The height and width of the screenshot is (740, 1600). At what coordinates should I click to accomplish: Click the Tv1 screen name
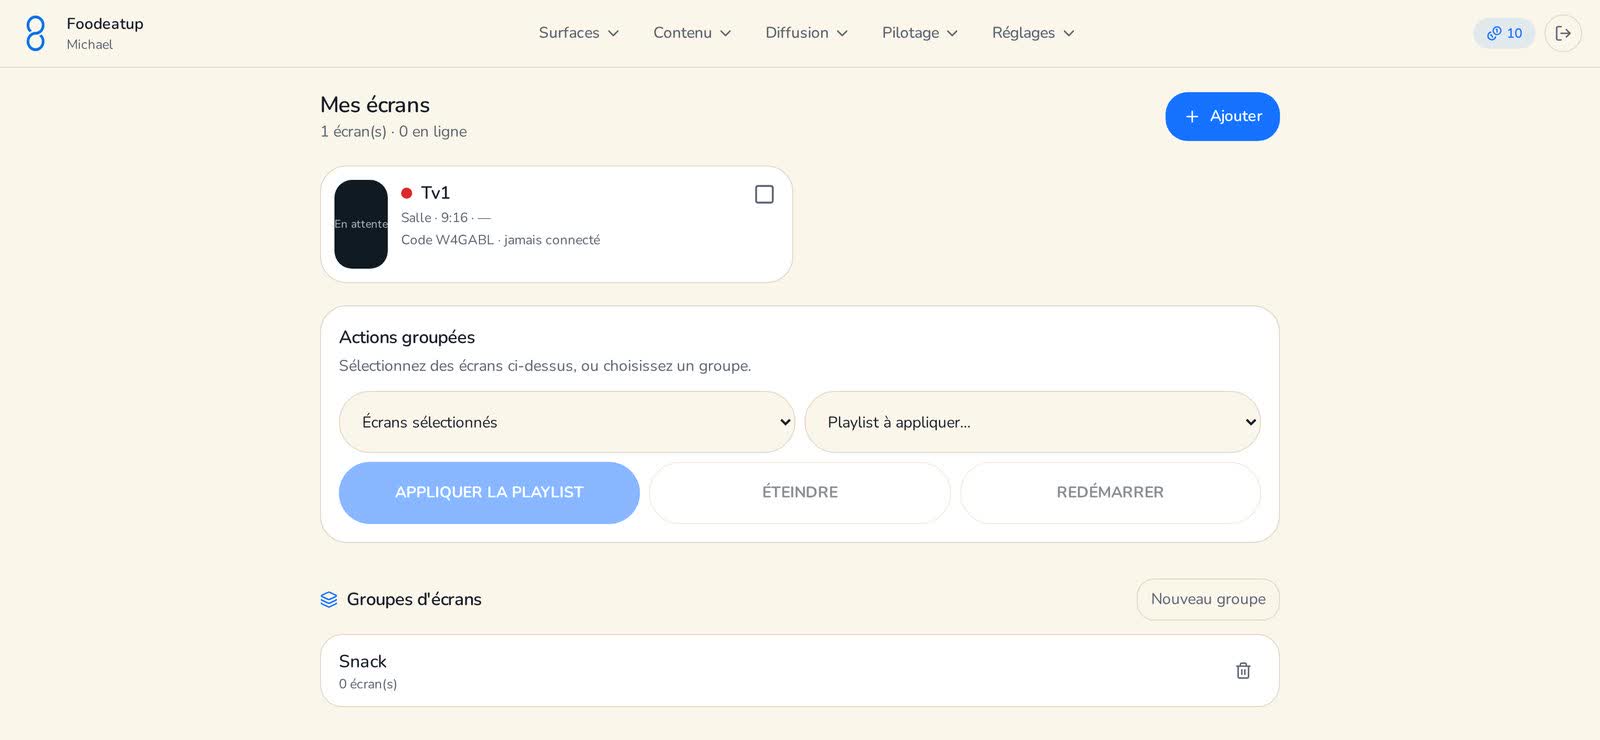tap(435, 193)
